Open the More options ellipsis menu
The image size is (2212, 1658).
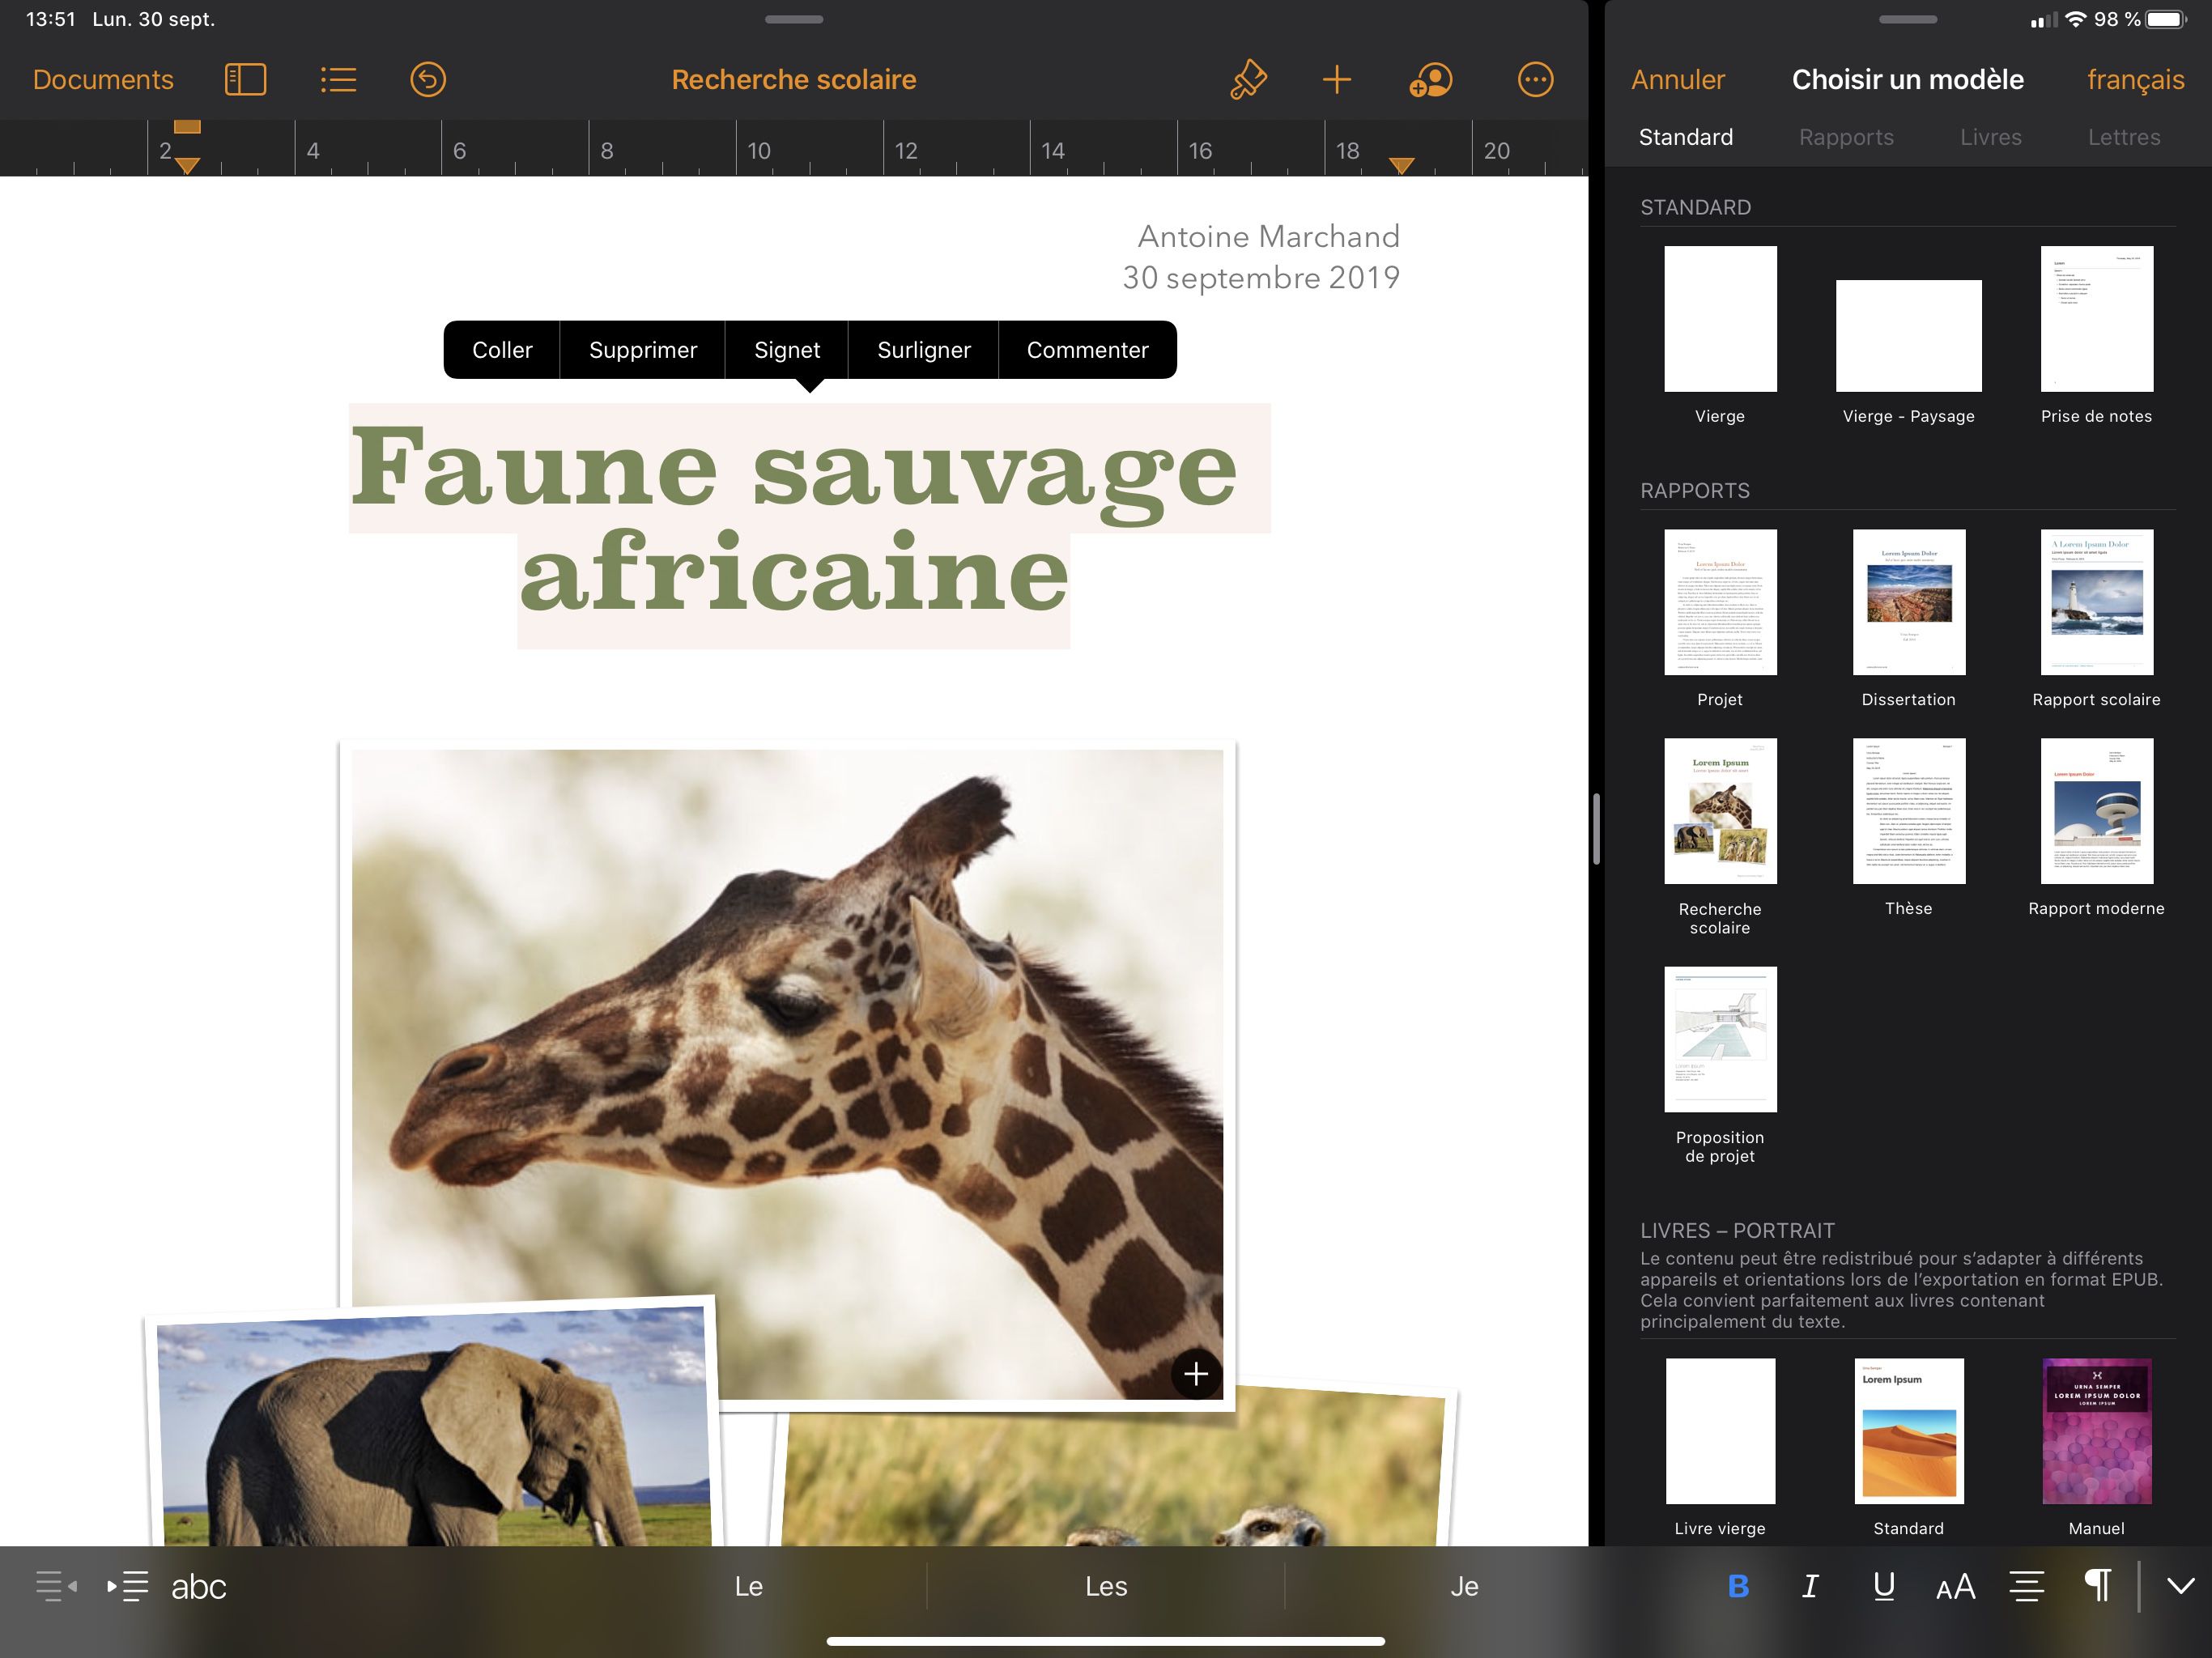tap(1535, 79)
